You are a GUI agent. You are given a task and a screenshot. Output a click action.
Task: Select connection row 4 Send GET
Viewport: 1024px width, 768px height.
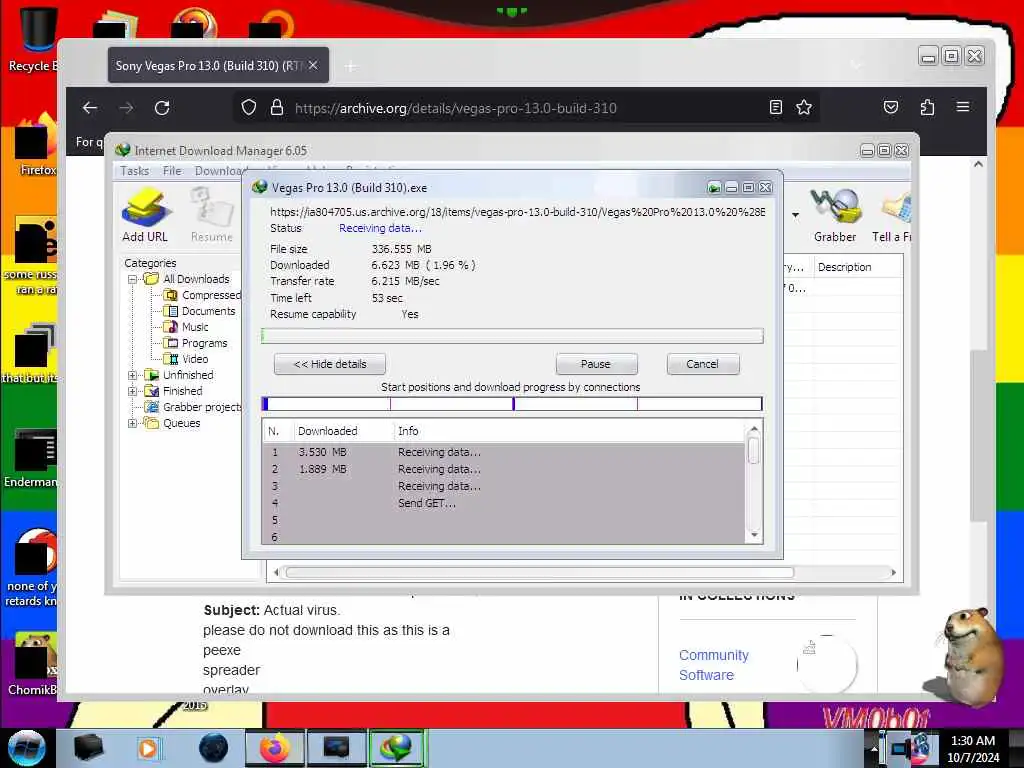pyautogui.click(x=503, y=504)
